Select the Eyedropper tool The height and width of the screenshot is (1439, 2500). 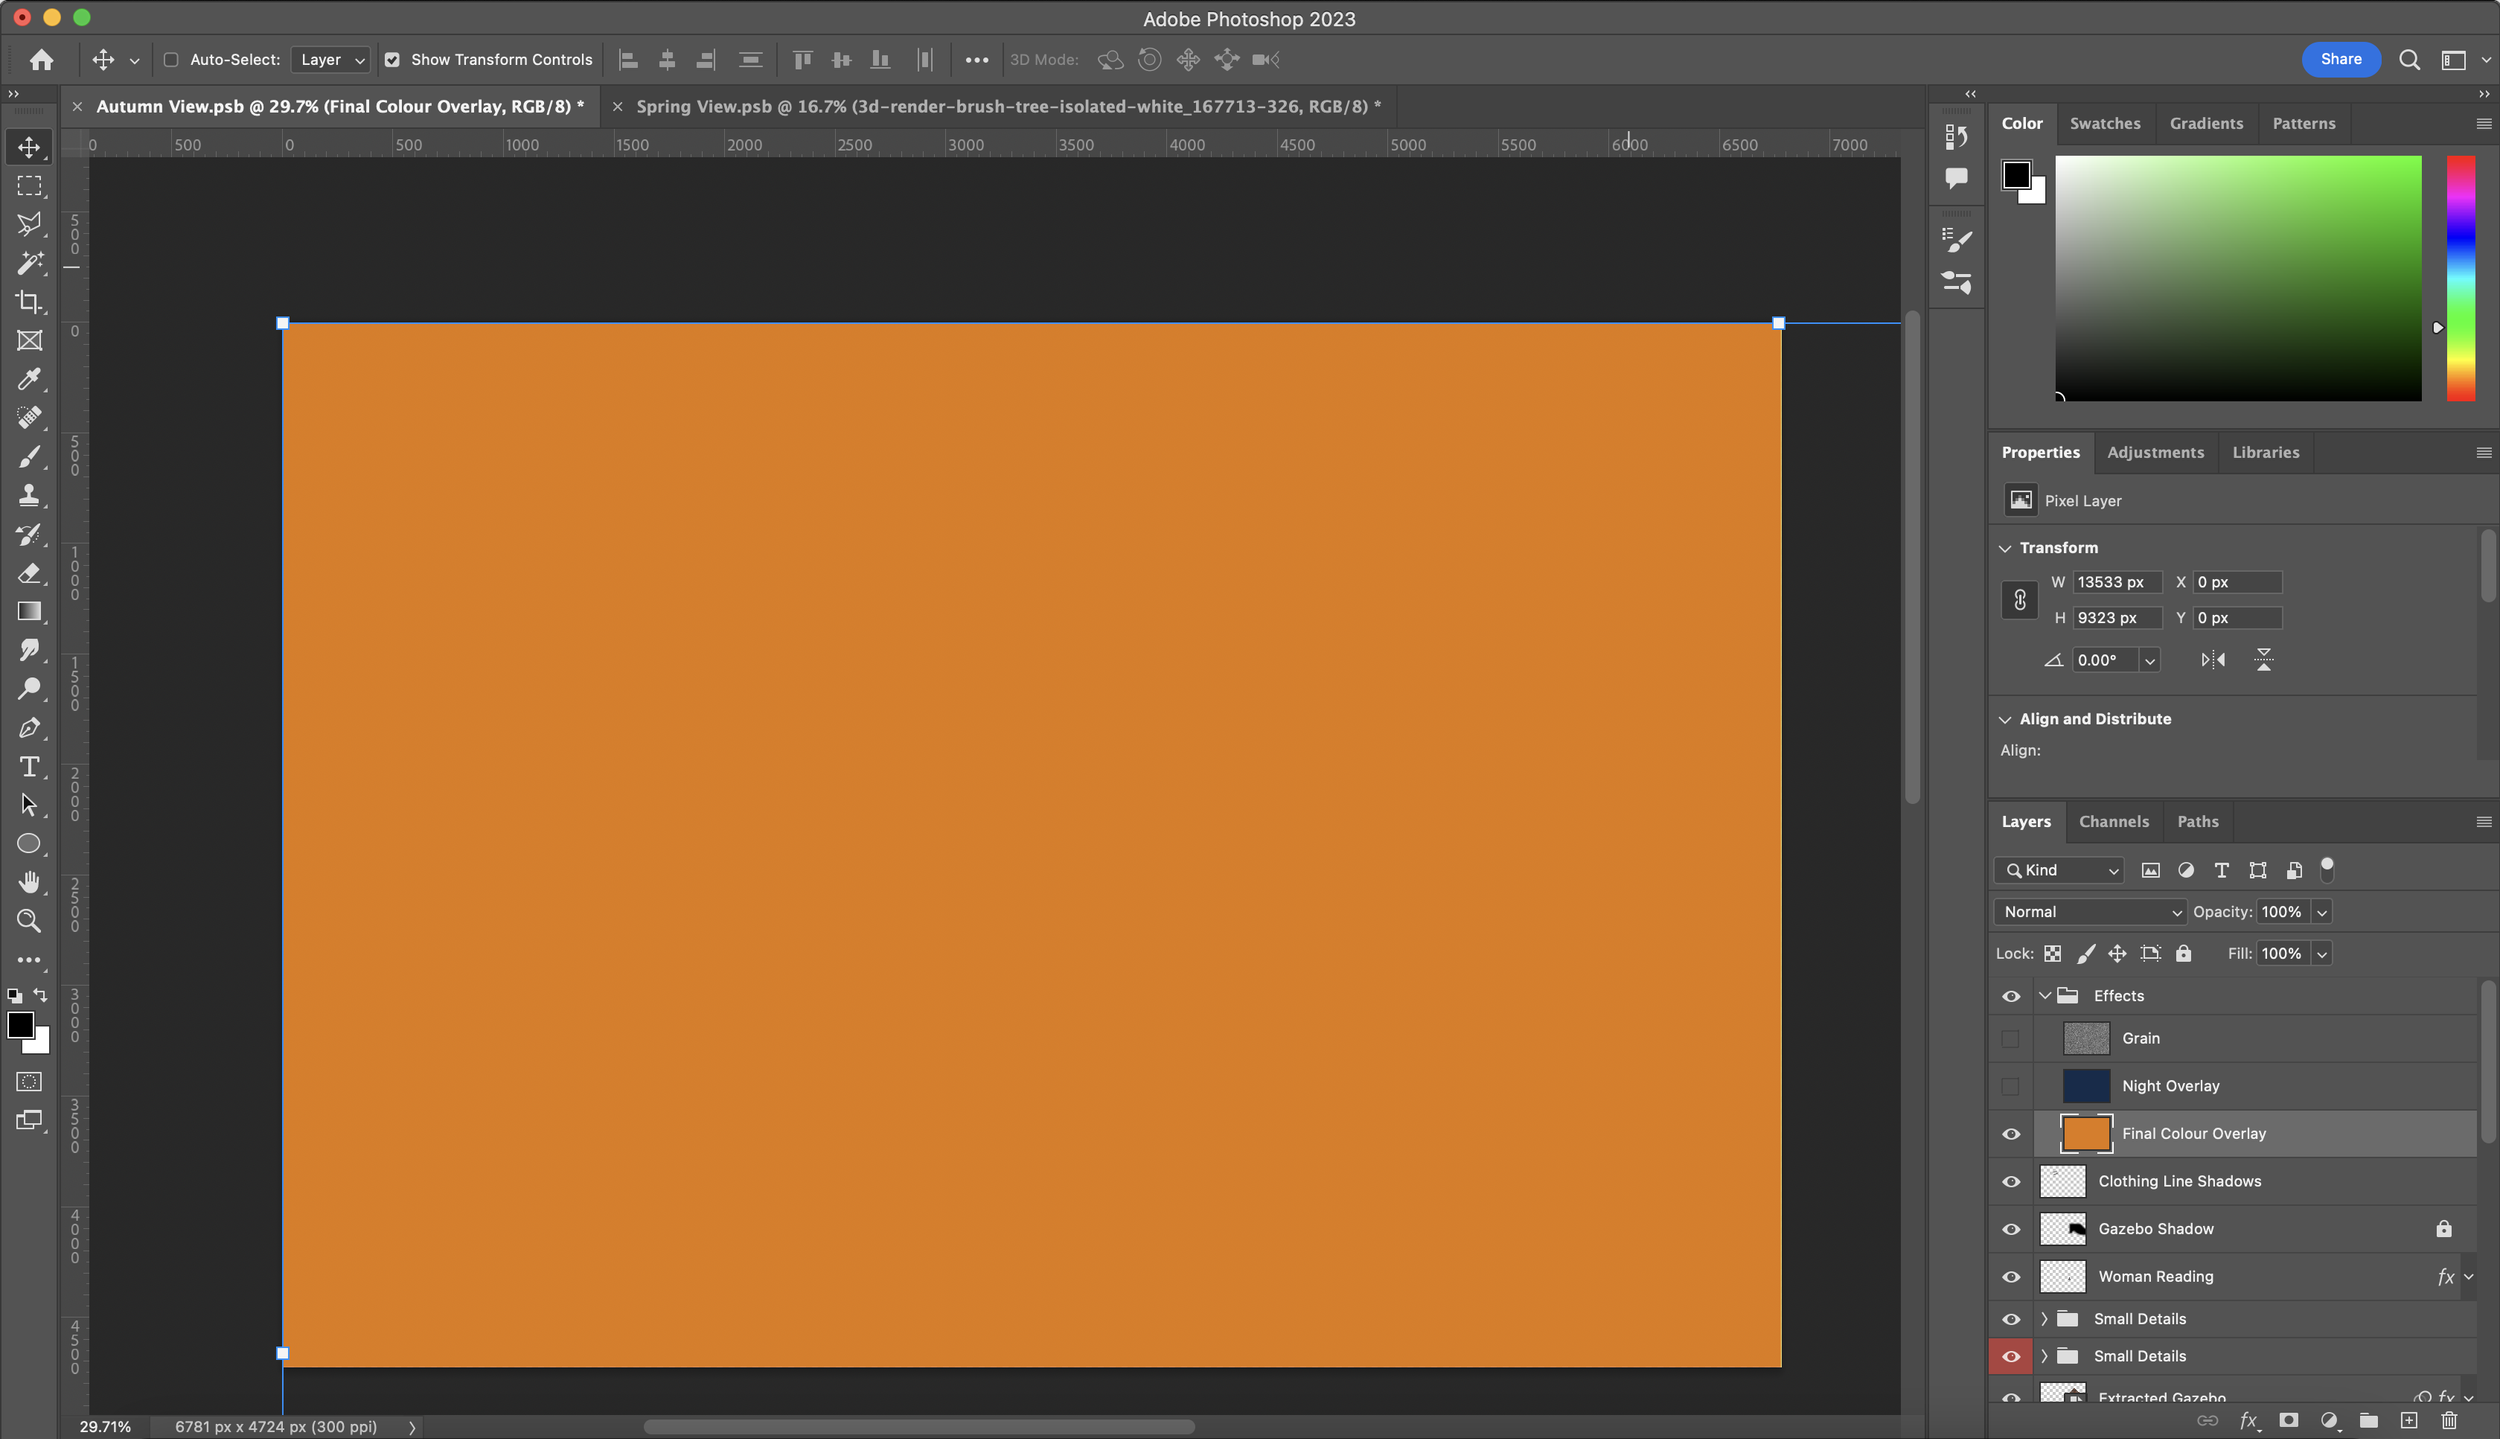29,379
